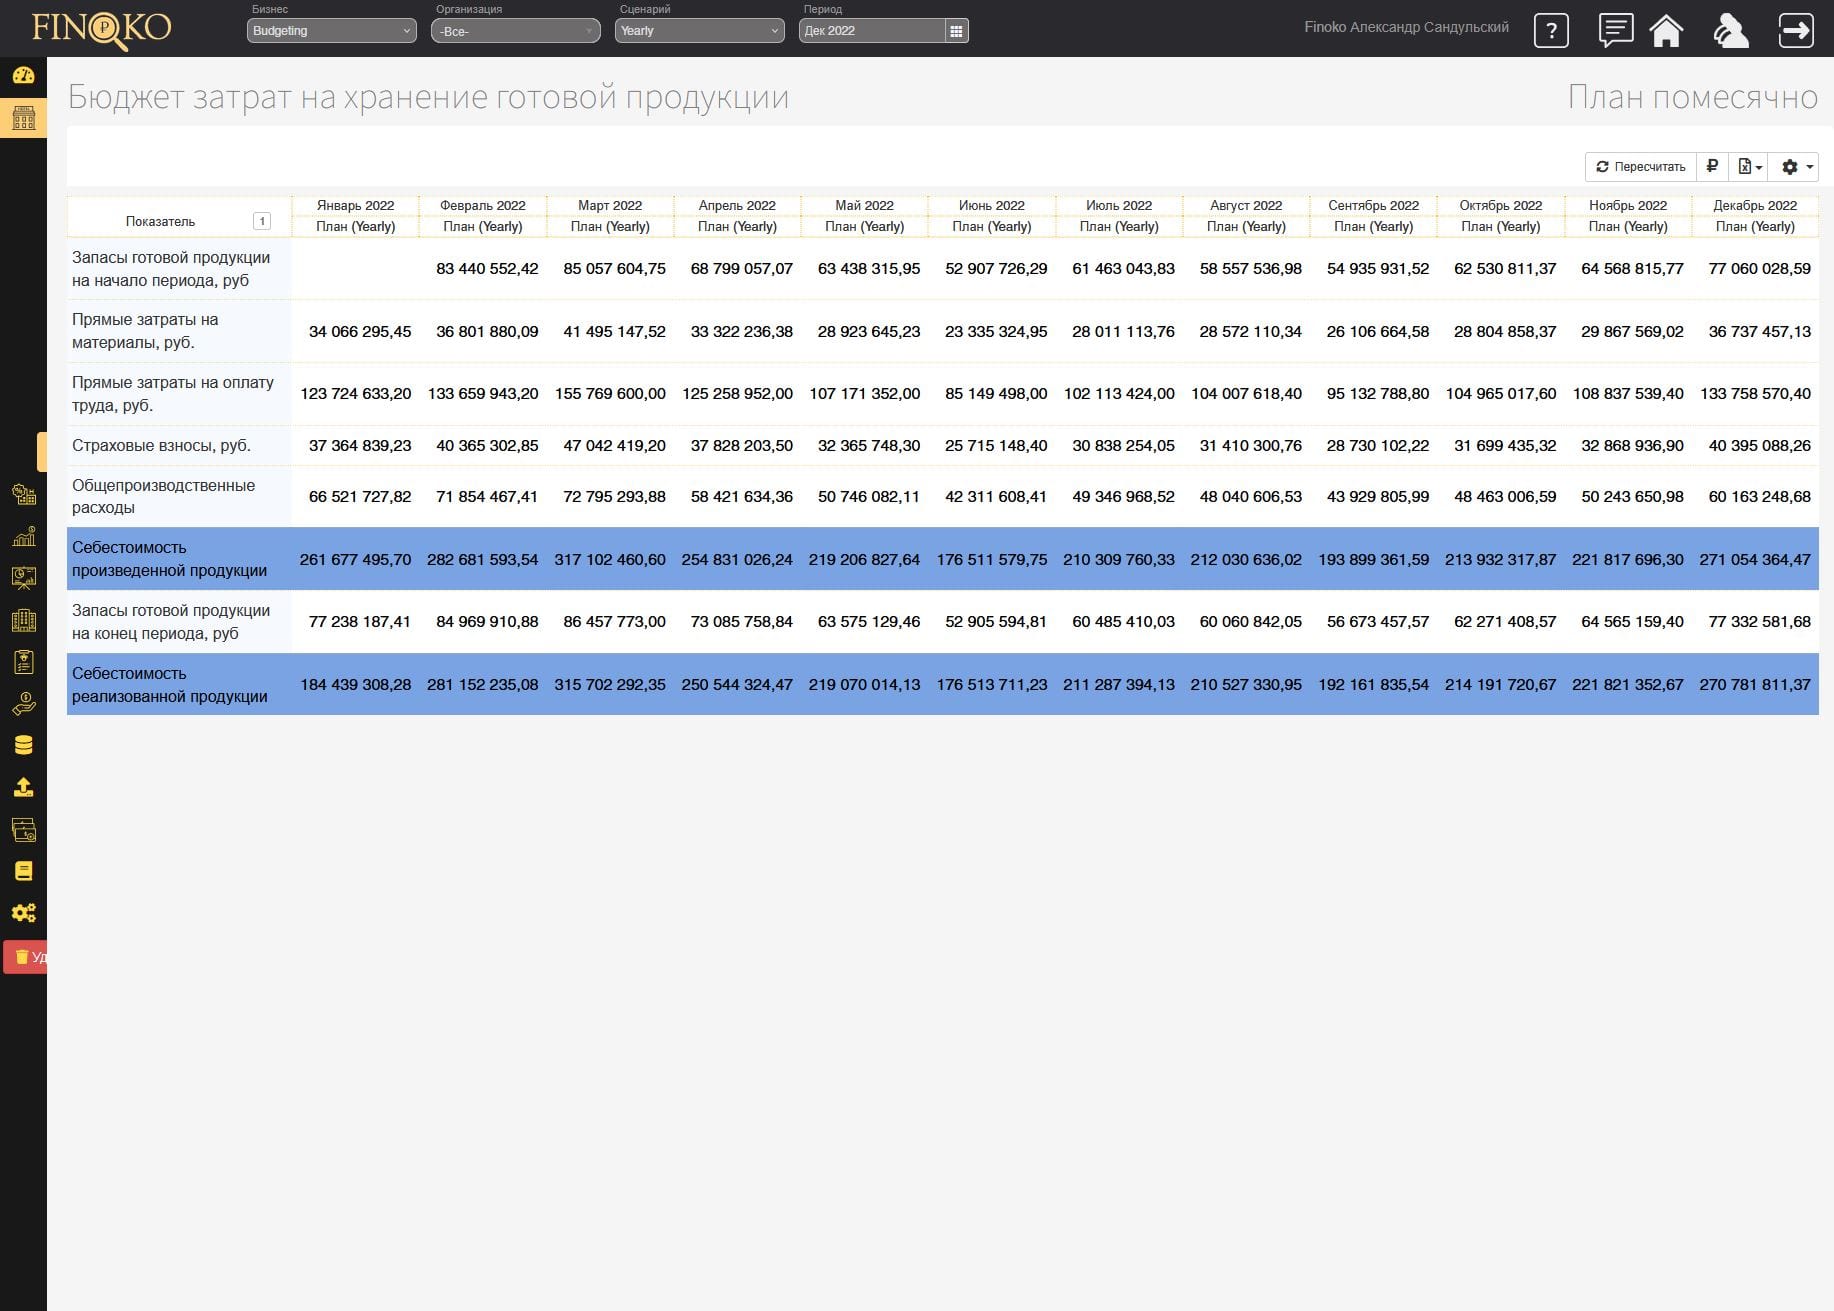Go to the home page icon
This screenshot has height=1311, width=1834.
(1666, 30)
